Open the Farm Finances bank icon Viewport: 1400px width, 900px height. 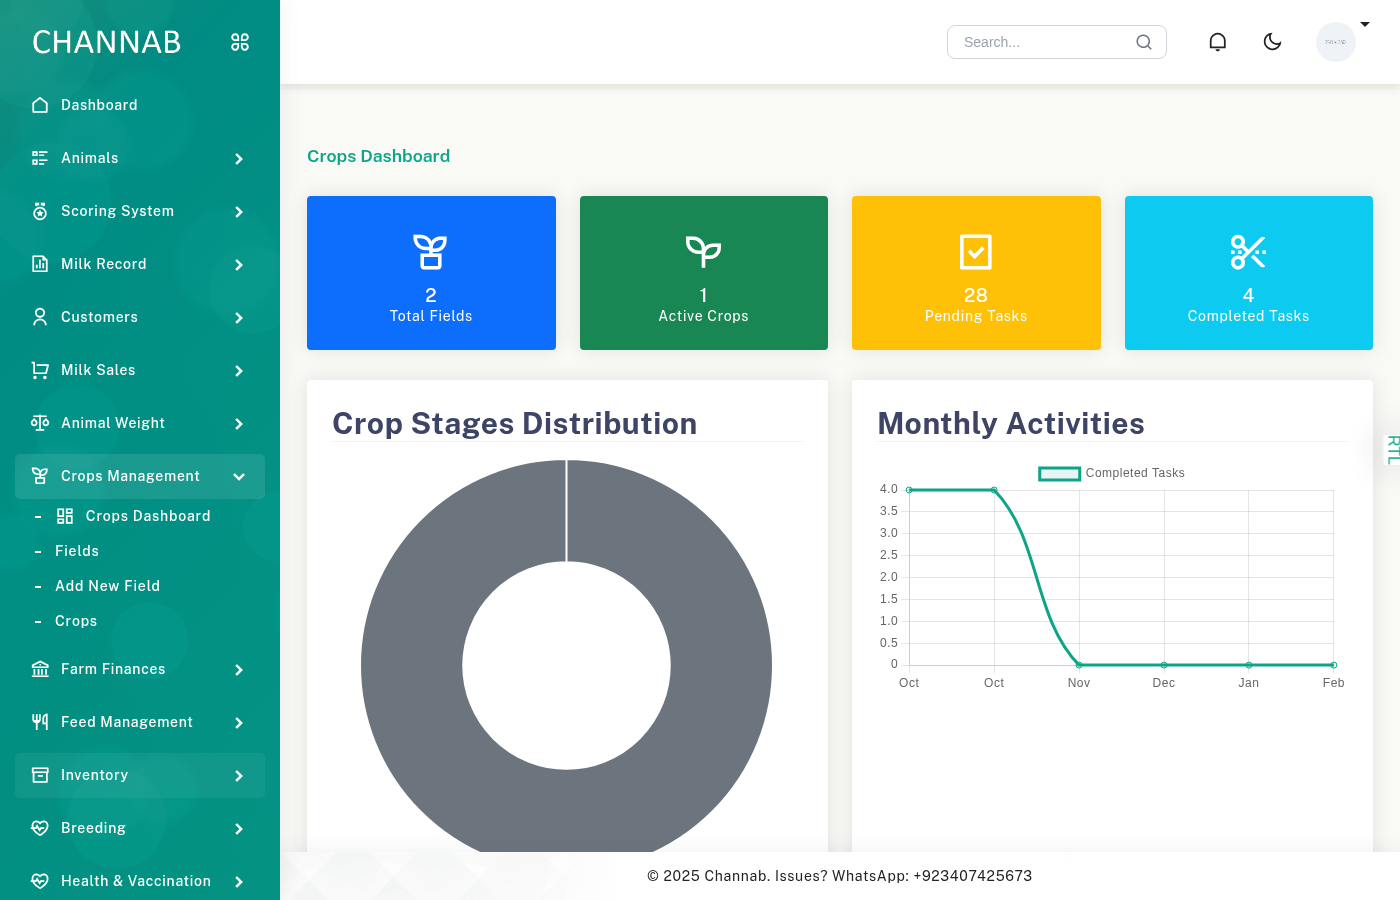39,669
